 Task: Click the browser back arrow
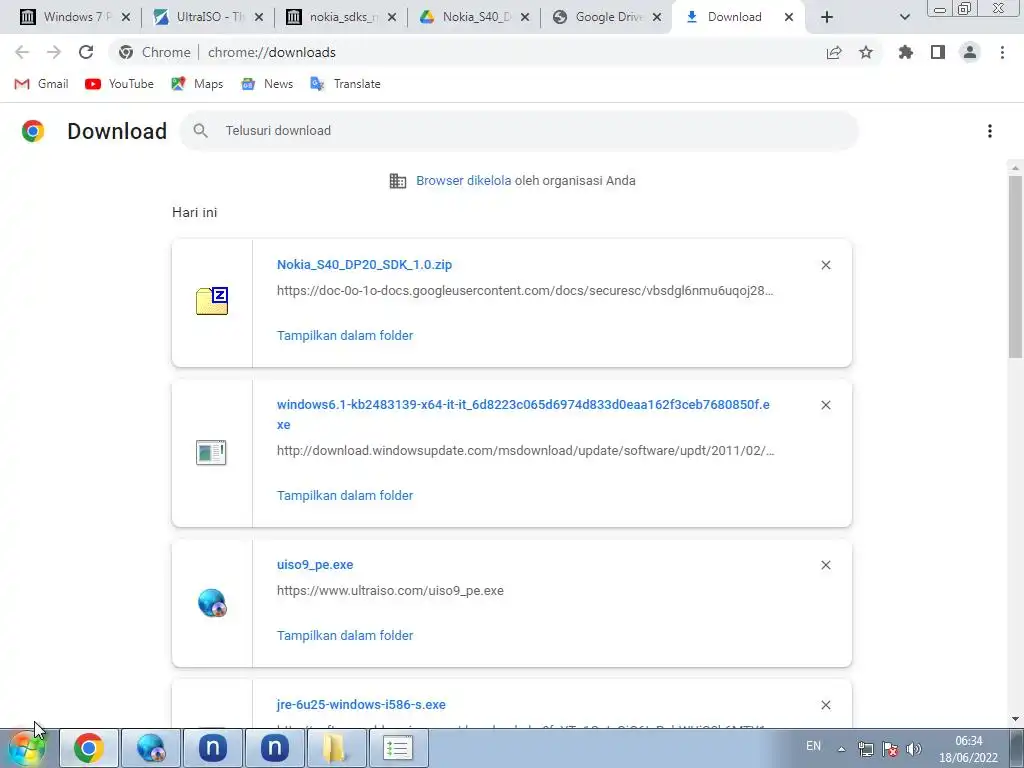pyautogui.click(x=22, y=52)
